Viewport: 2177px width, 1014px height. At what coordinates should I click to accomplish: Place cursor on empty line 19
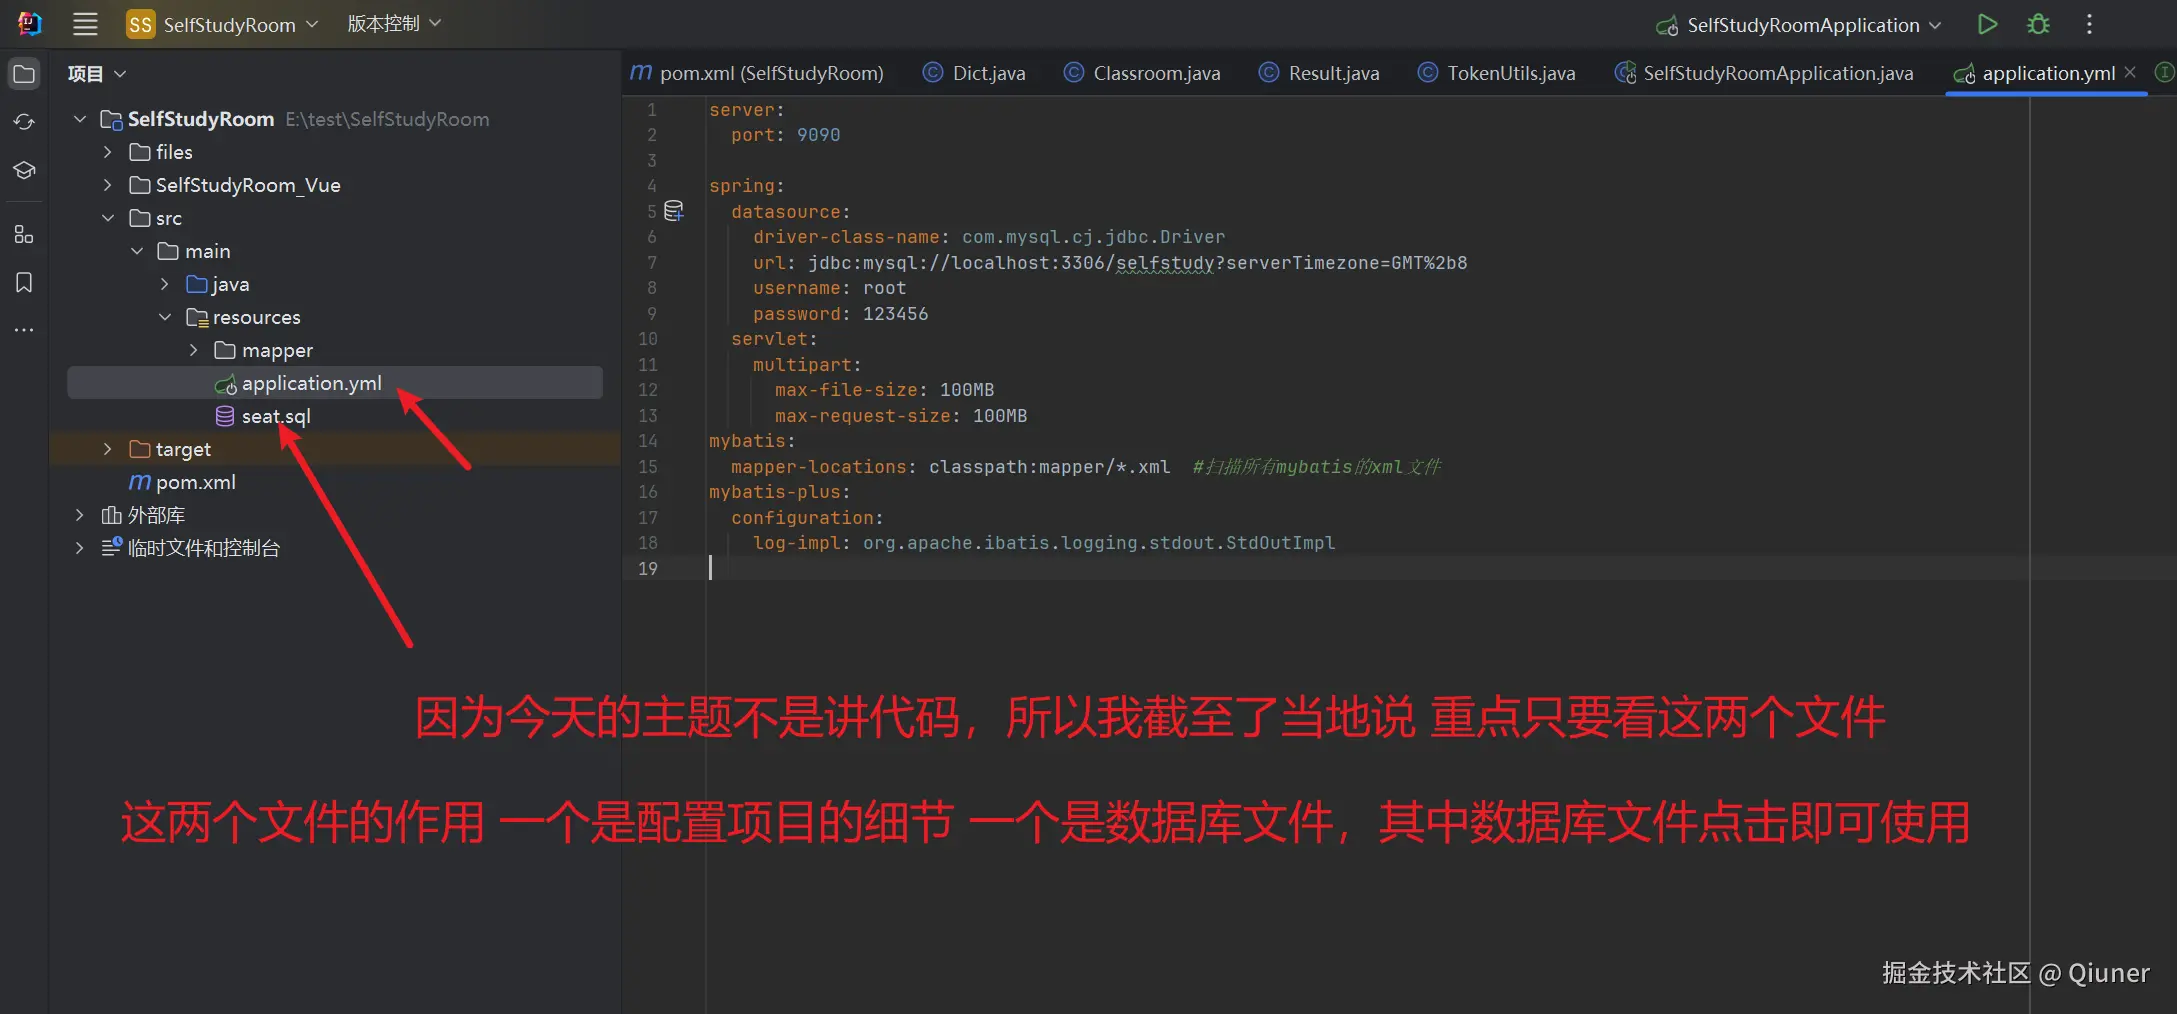click(x=1400, y=568)
